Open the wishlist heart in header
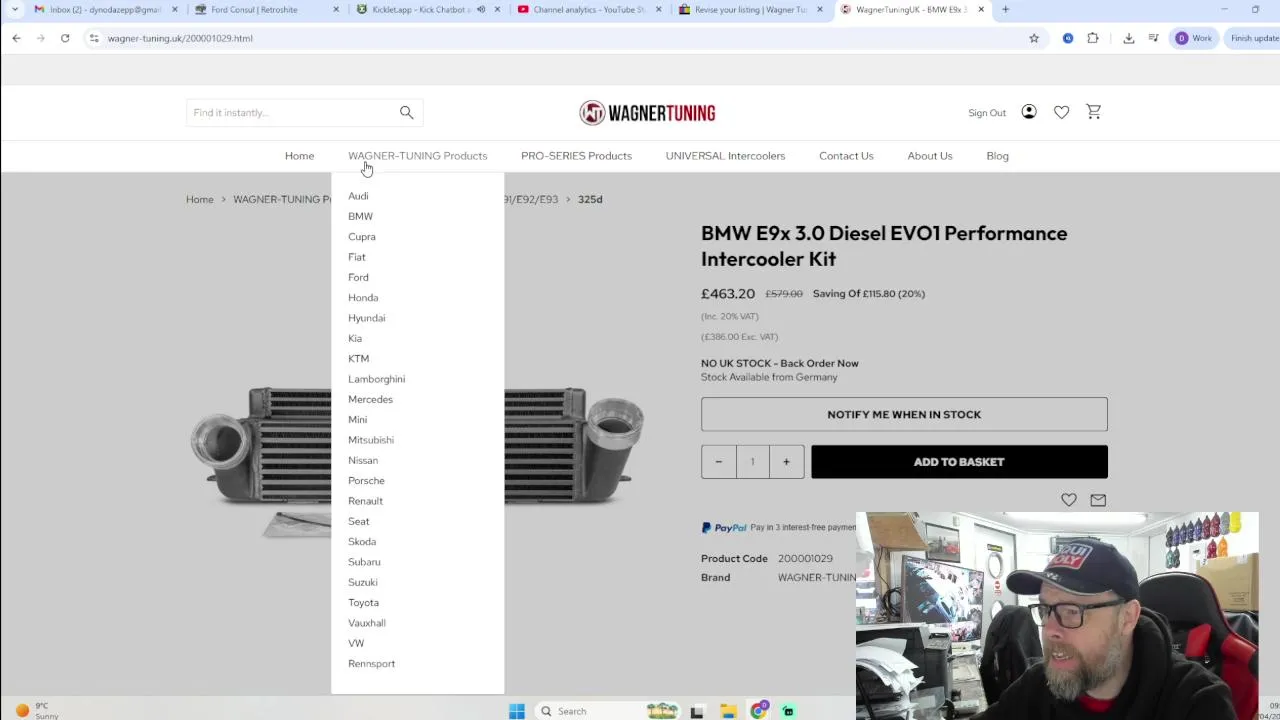This screenshot has height=720, width=1280. coord(1061,112)
